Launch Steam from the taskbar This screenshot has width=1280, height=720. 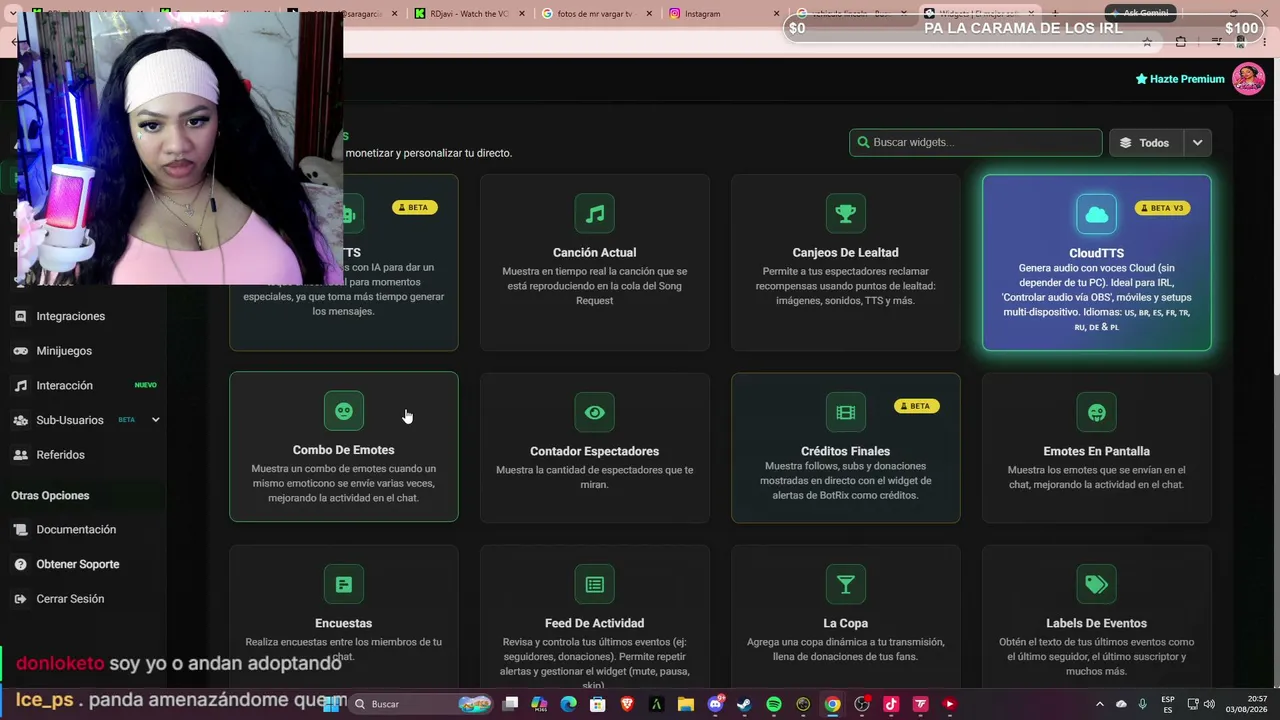(744, 704)
